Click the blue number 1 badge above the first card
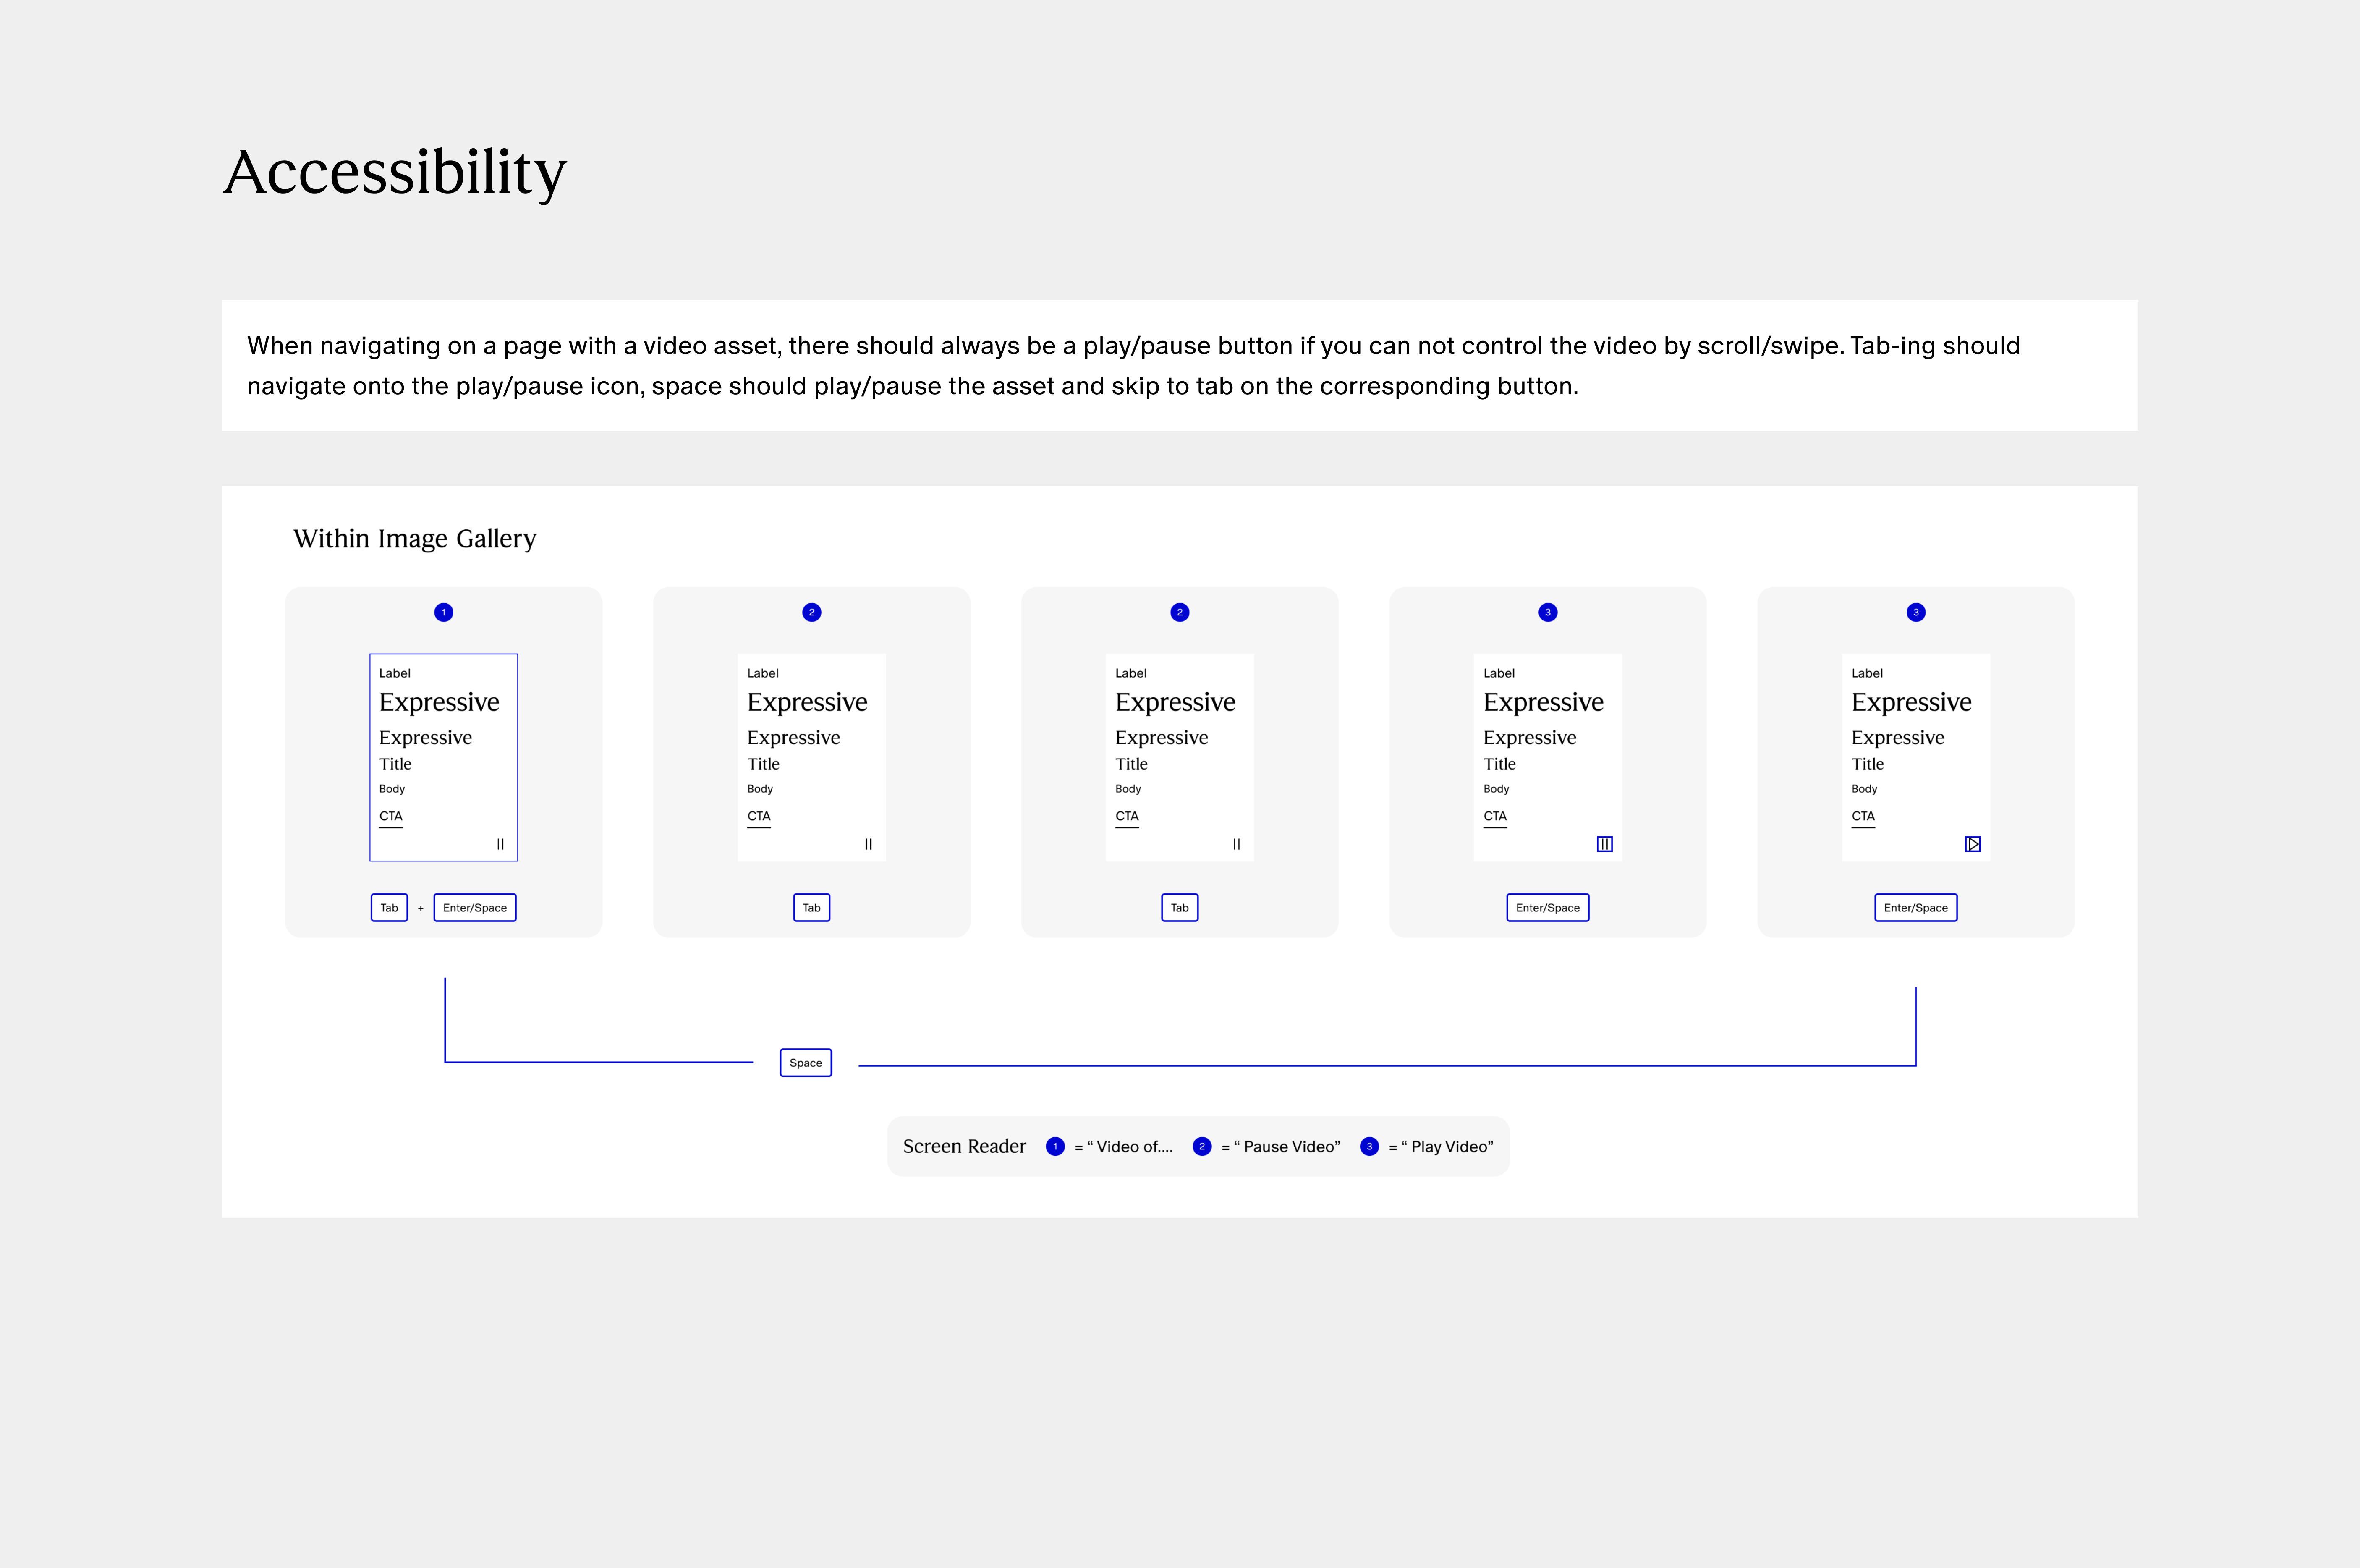The width and height of the screenshot is (2360, 1568). (444, 612)
